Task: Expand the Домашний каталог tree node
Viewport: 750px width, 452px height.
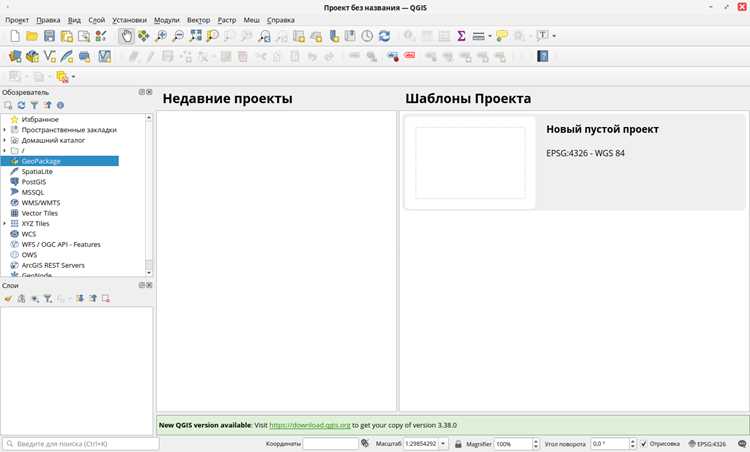Action: [4, 140]
